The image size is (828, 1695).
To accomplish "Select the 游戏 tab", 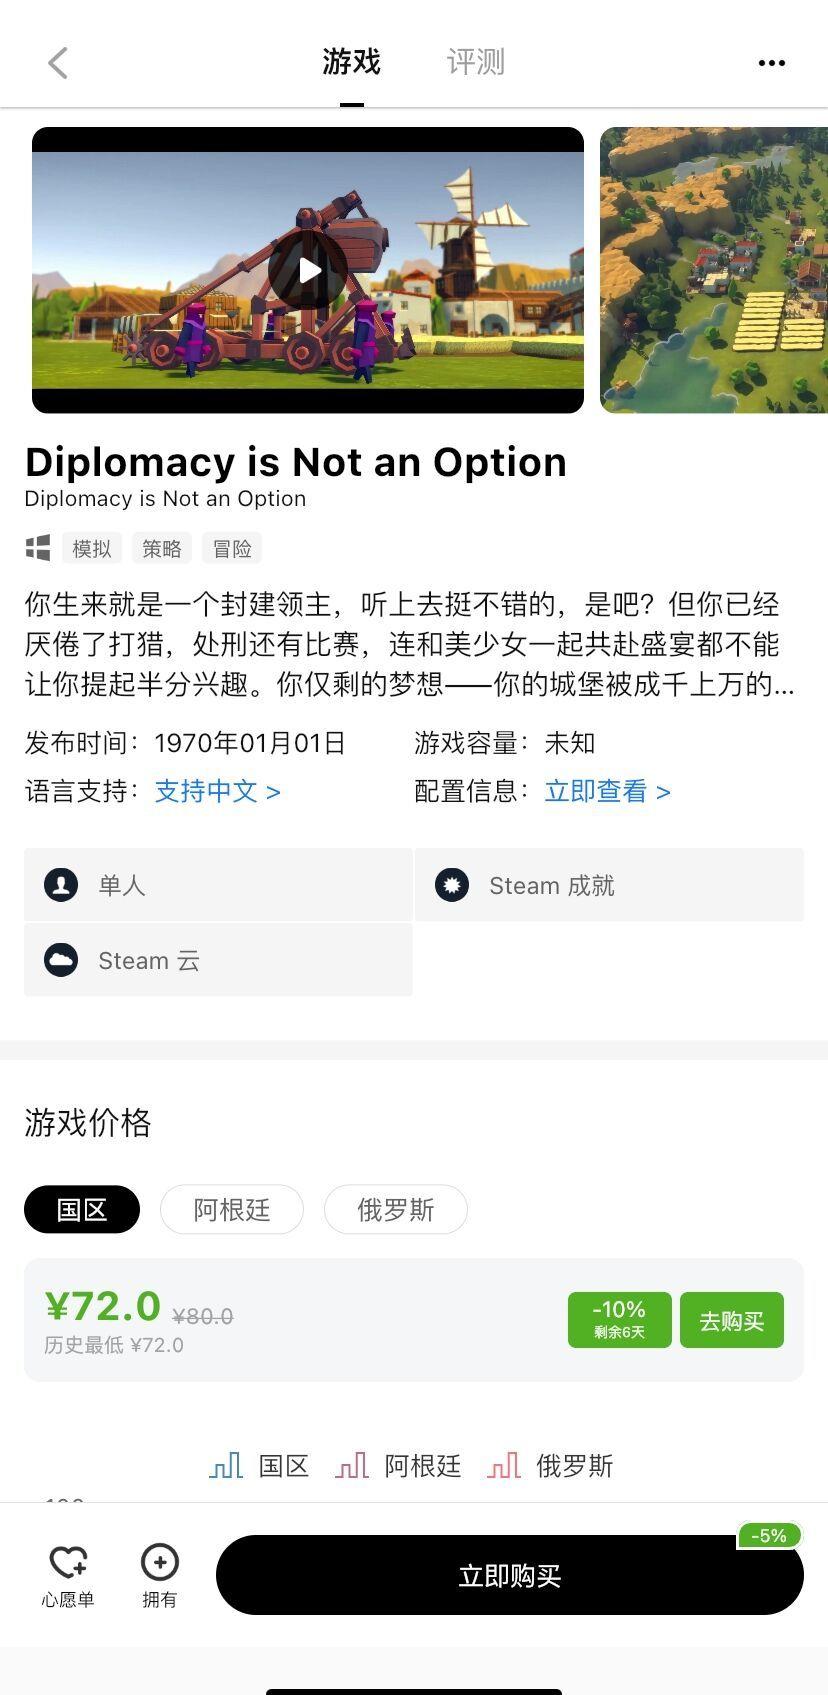I will (352, 62).
